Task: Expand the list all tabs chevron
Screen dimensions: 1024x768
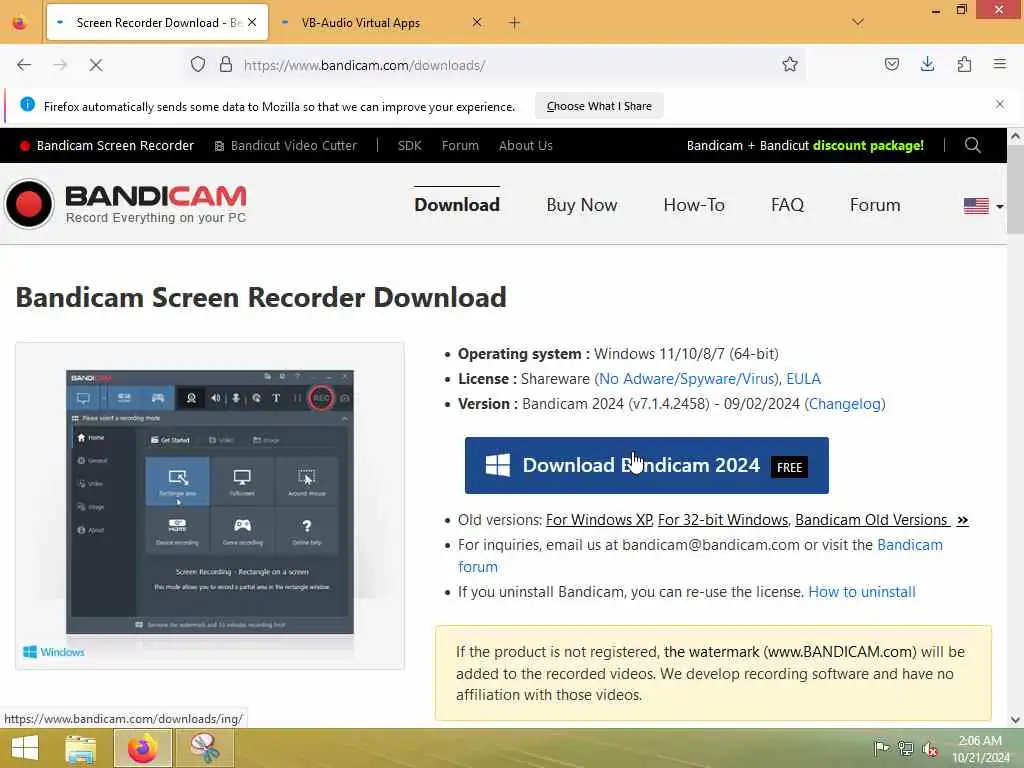Action: point(858,22)
